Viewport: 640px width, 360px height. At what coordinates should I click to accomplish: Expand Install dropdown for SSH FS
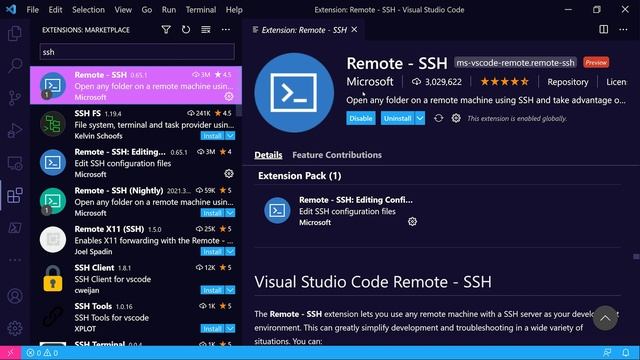230,136
